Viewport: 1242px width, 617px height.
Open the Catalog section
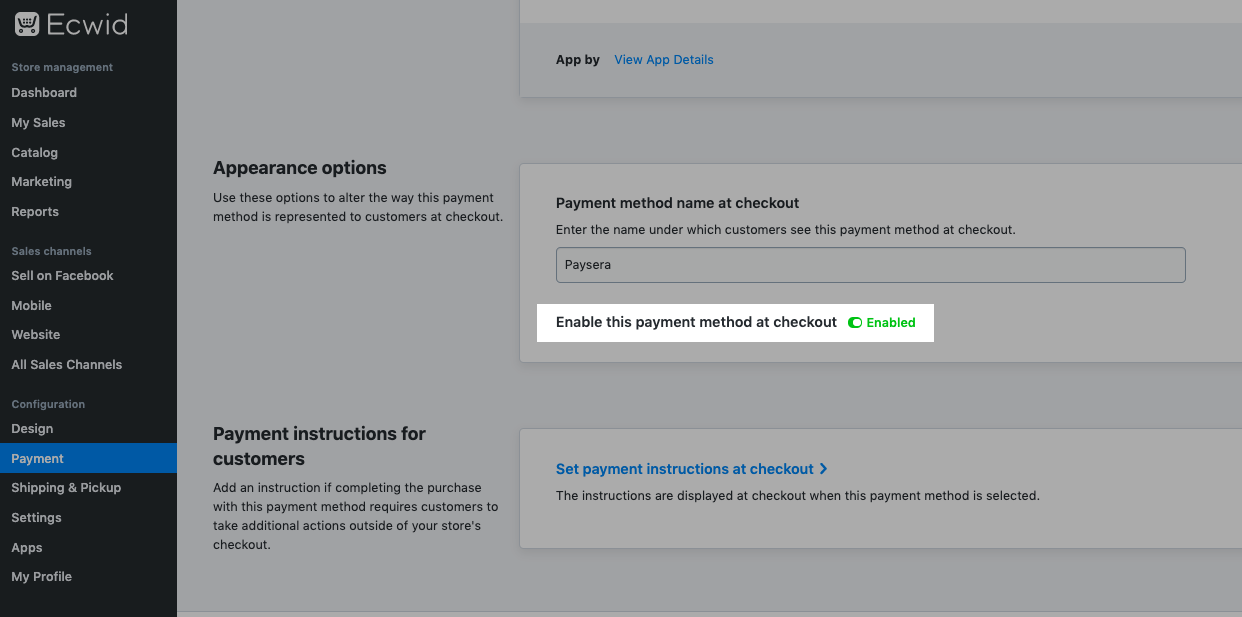click(34, 152)
